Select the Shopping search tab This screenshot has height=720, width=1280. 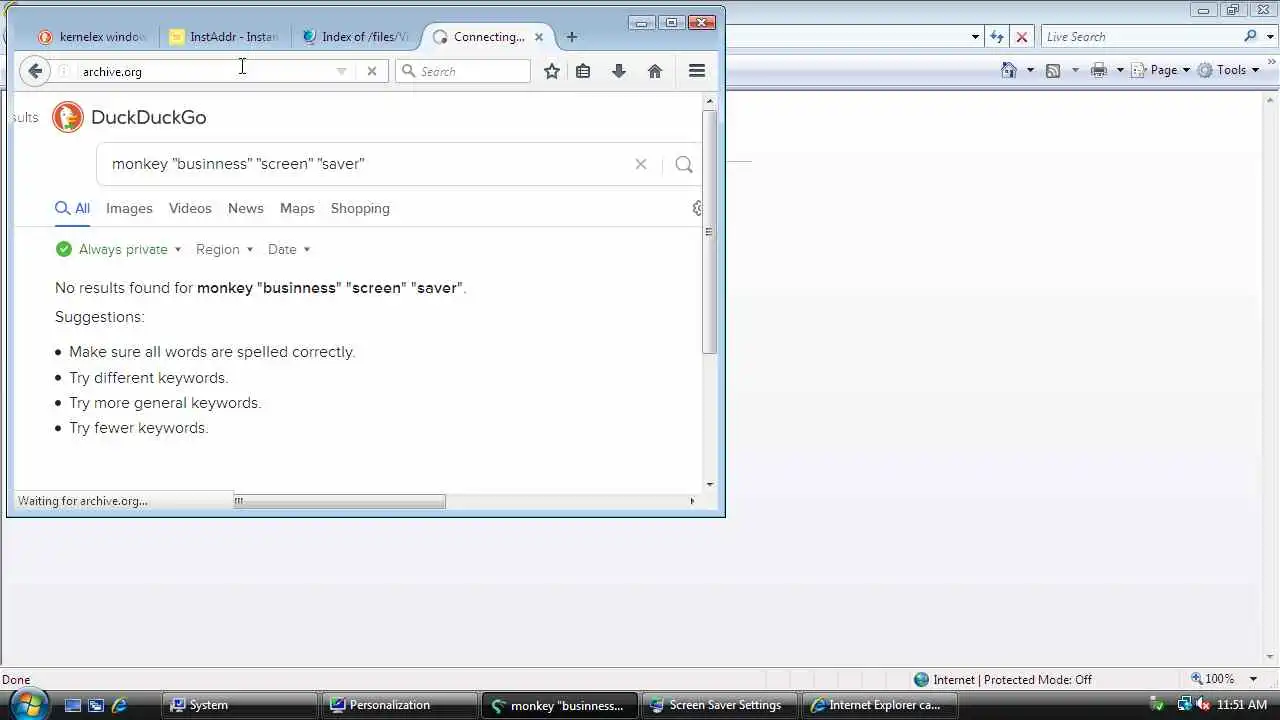click(360, 208)
